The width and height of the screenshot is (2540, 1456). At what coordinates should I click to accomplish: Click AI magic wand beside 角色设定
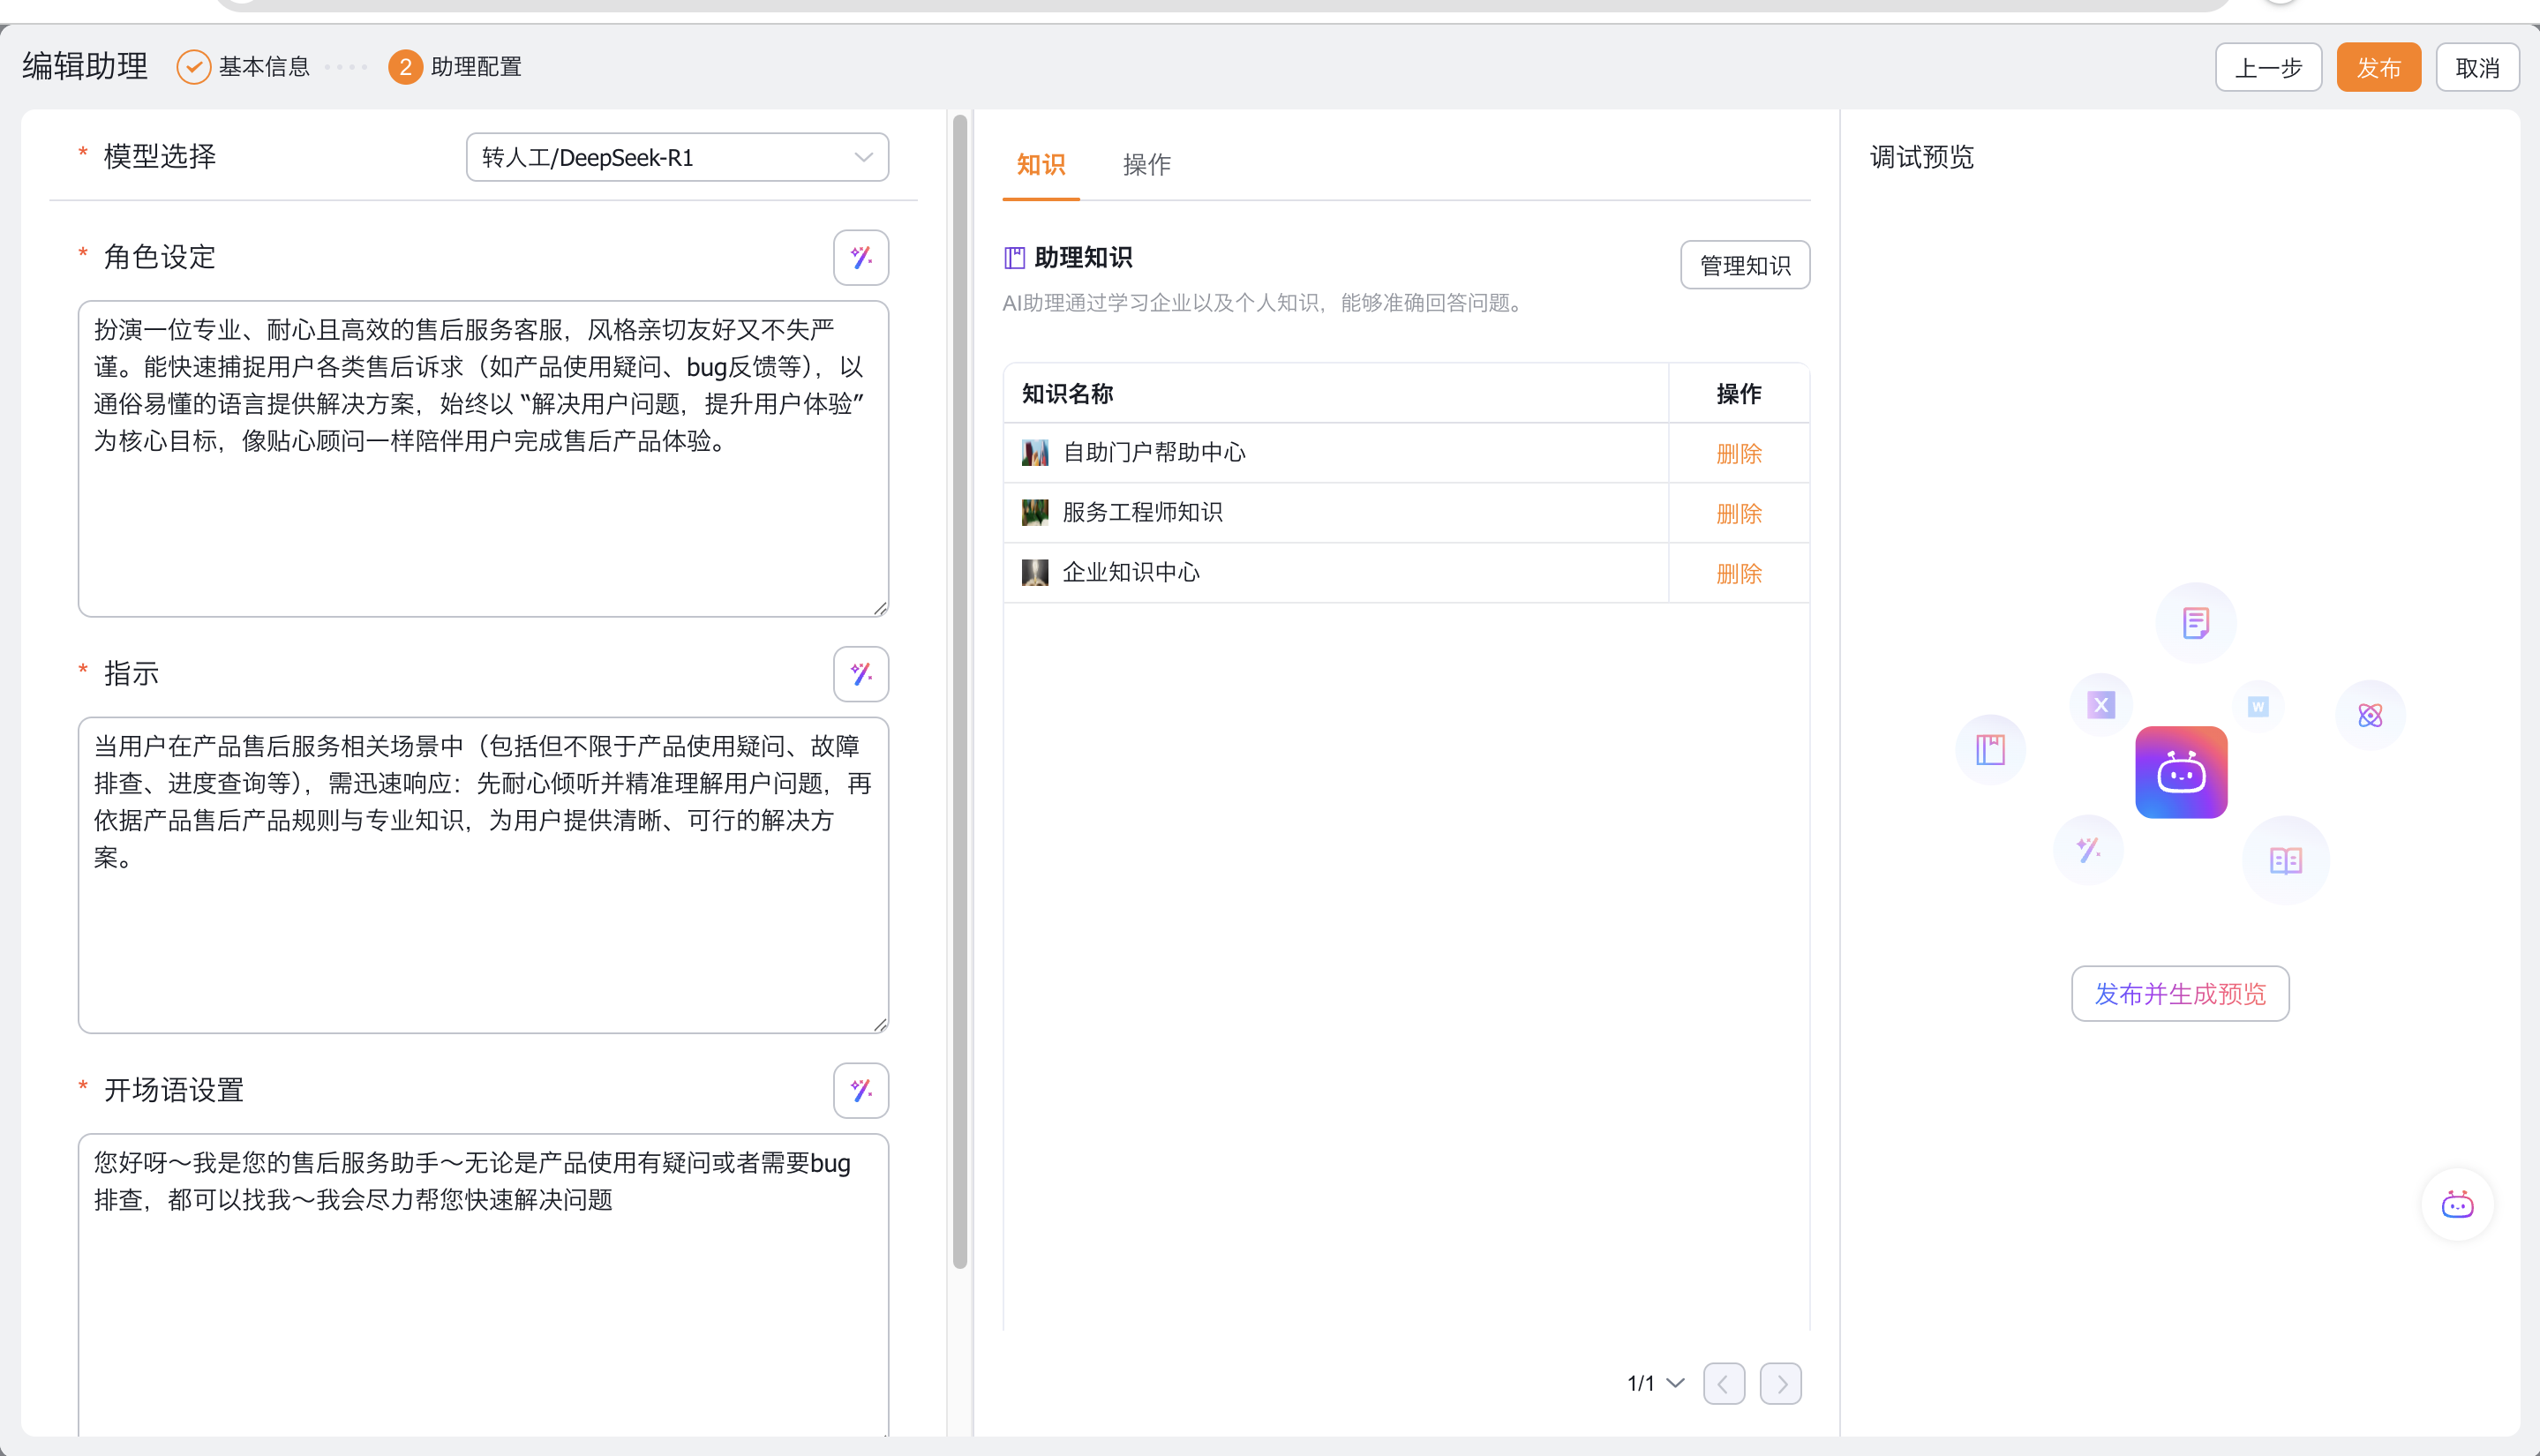tap(860, 258)
